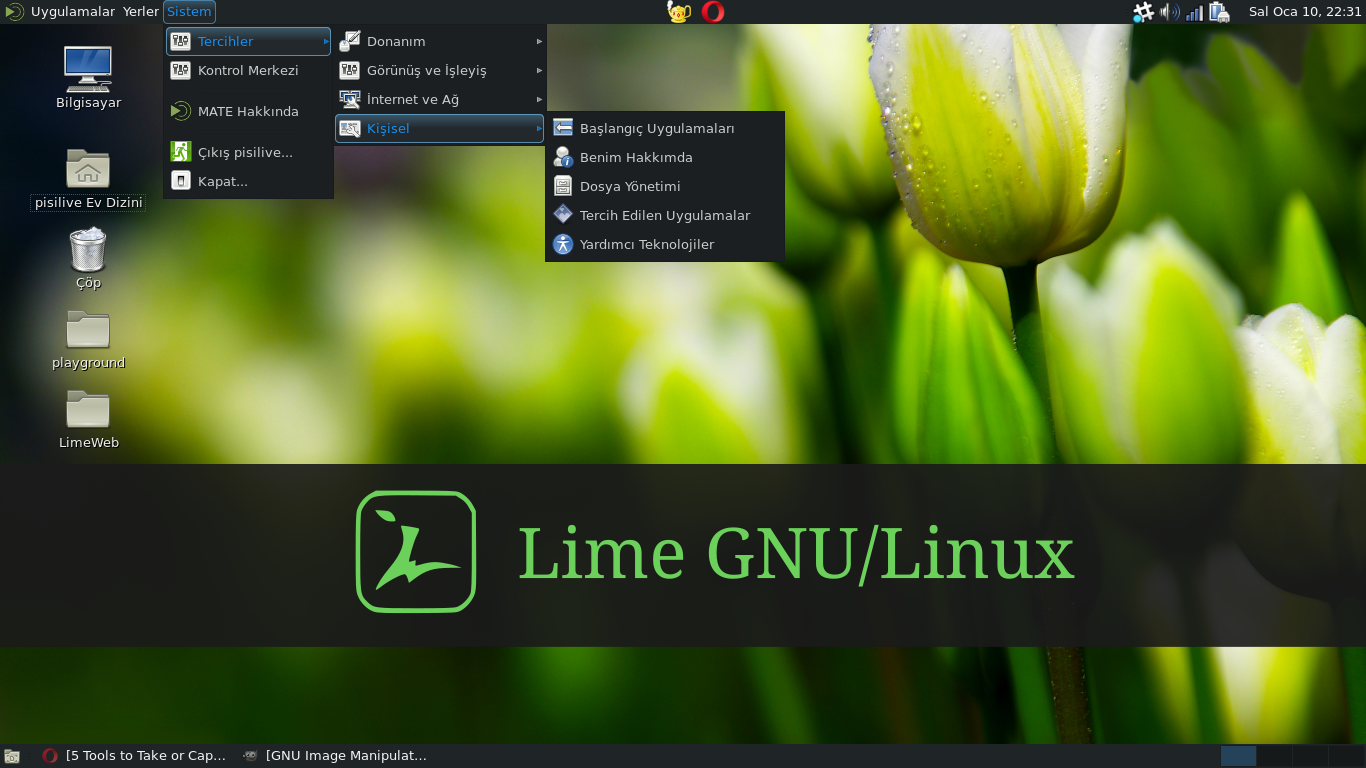Image resolution: width=1366 pixels, height=768 pixels.
Task: Expand the Donanım submenu
Action: (x=440, y=41)
